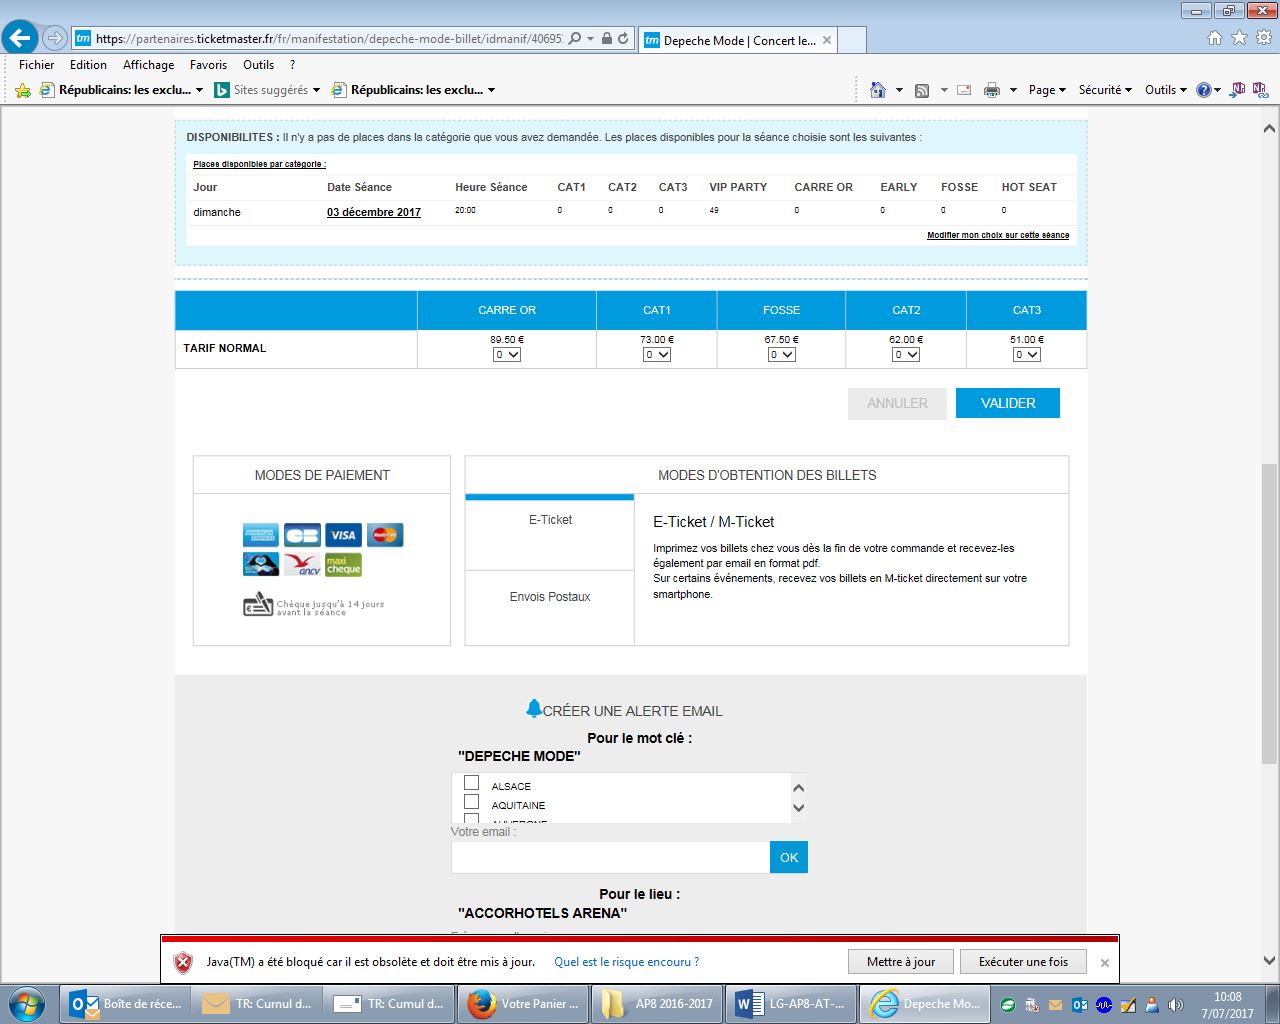The width and height of the screenshot is (1280, 1024).
Task: Click the Java blocked shield icon
Action: (183, 962)
